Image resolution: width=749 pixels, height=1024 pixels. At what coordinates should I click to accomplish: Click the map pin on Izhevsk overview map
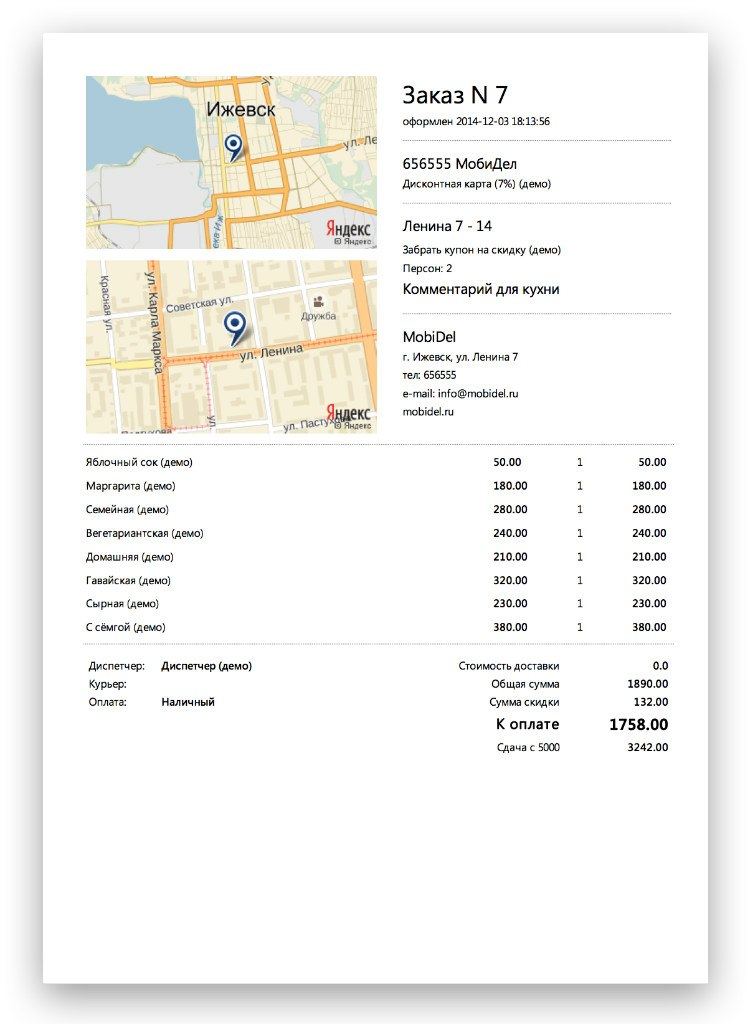pyautogui.click(x=233, y=148)
